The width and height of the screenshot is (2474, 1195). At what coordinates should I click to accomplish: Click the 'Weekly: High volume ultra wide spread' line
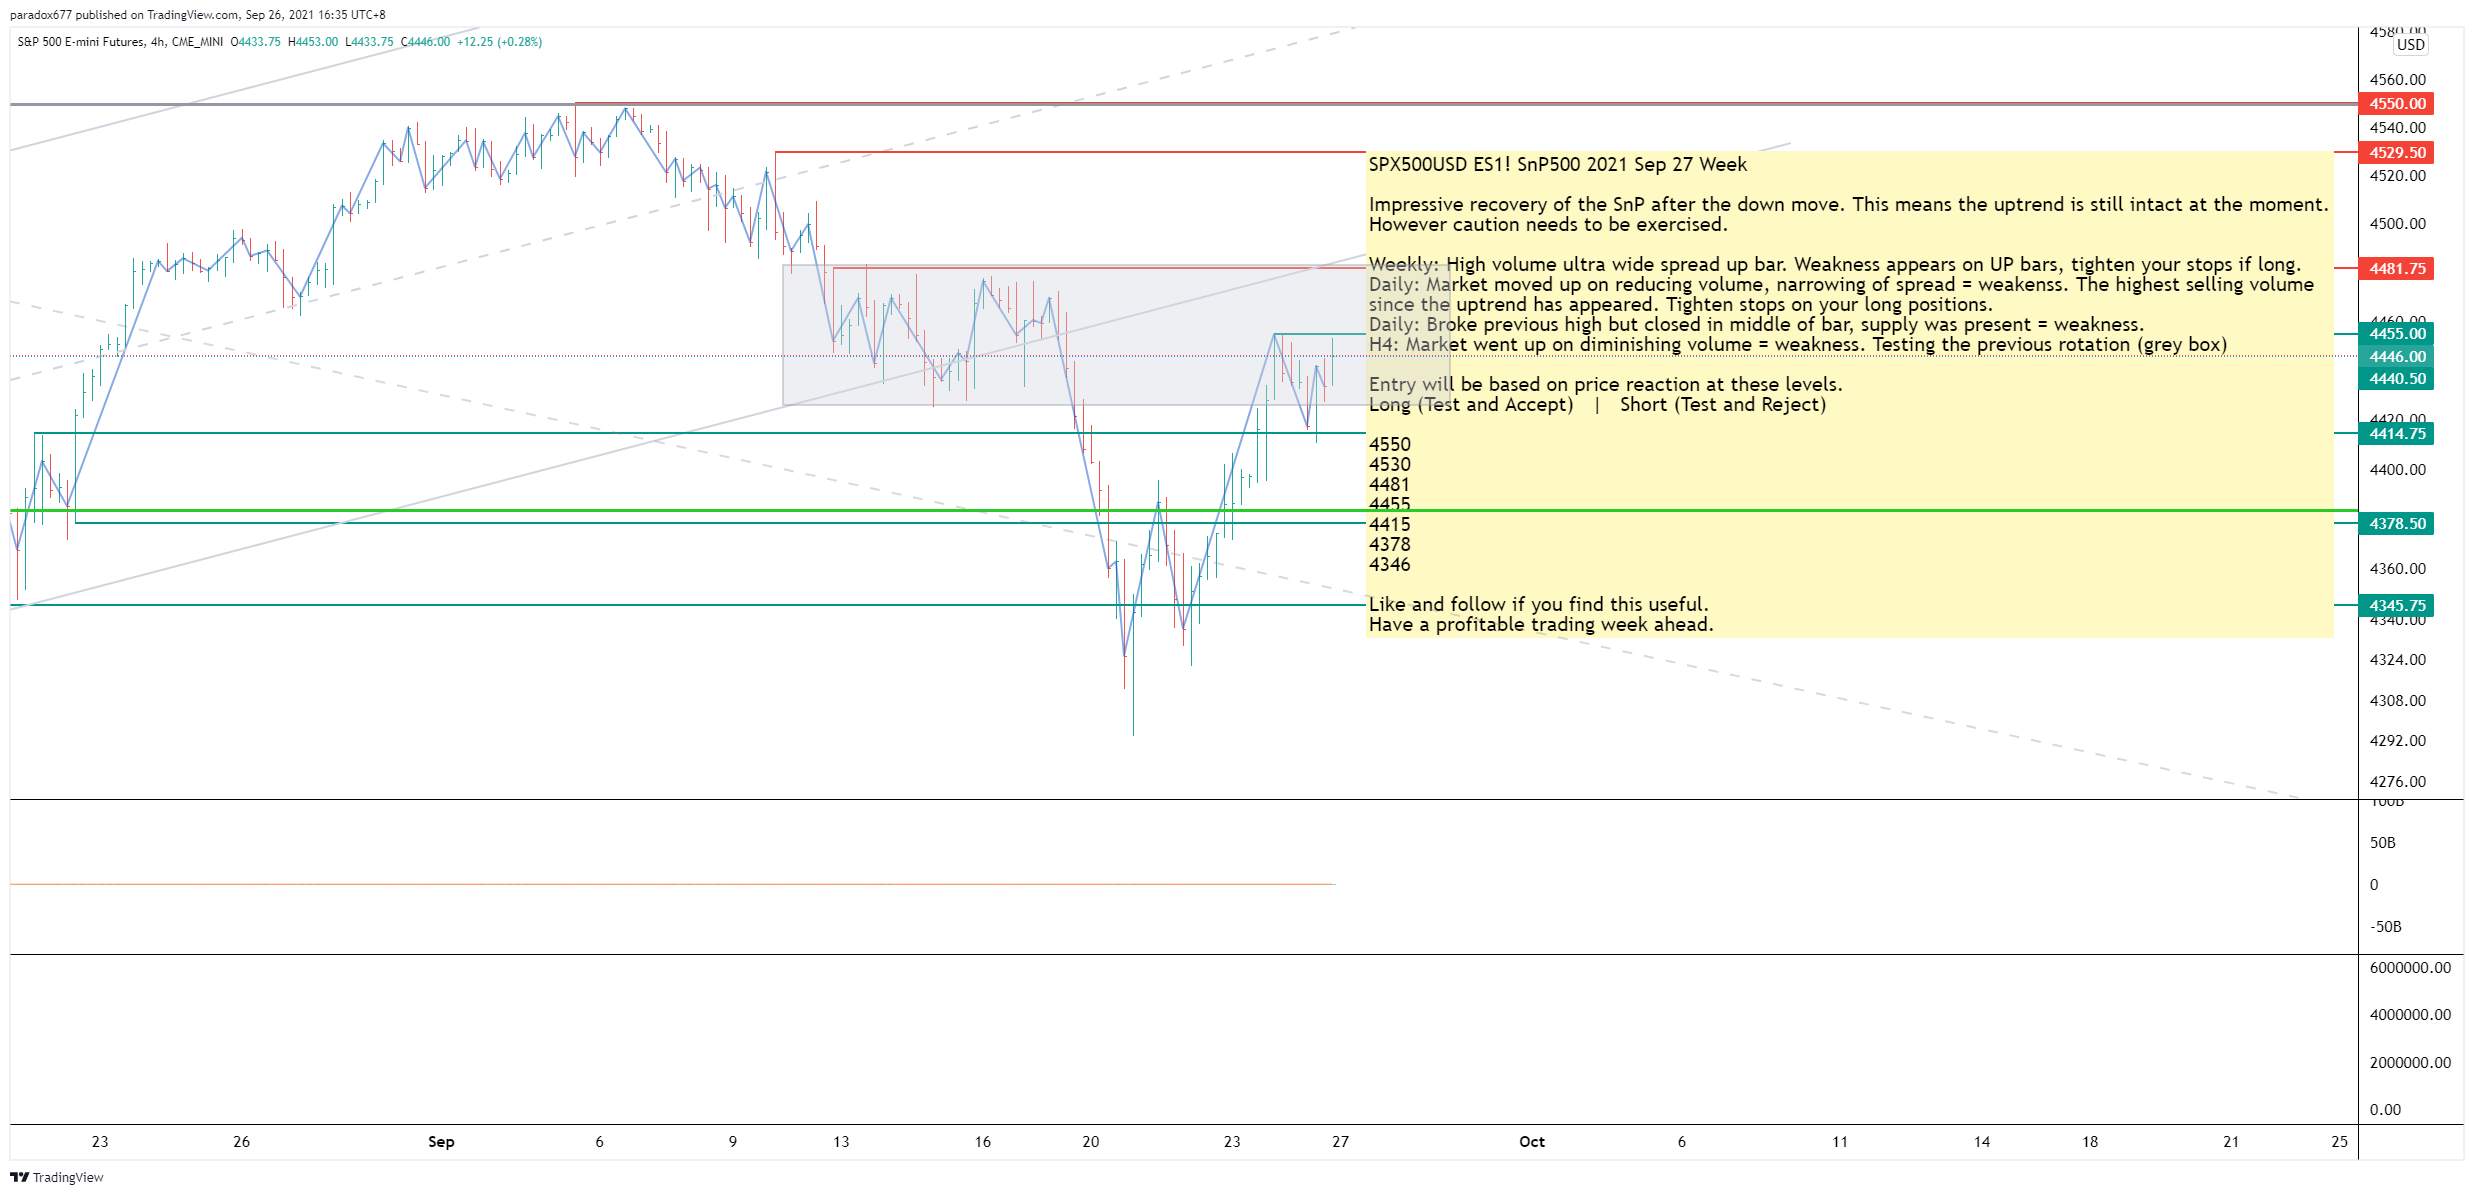[1835, 265]
